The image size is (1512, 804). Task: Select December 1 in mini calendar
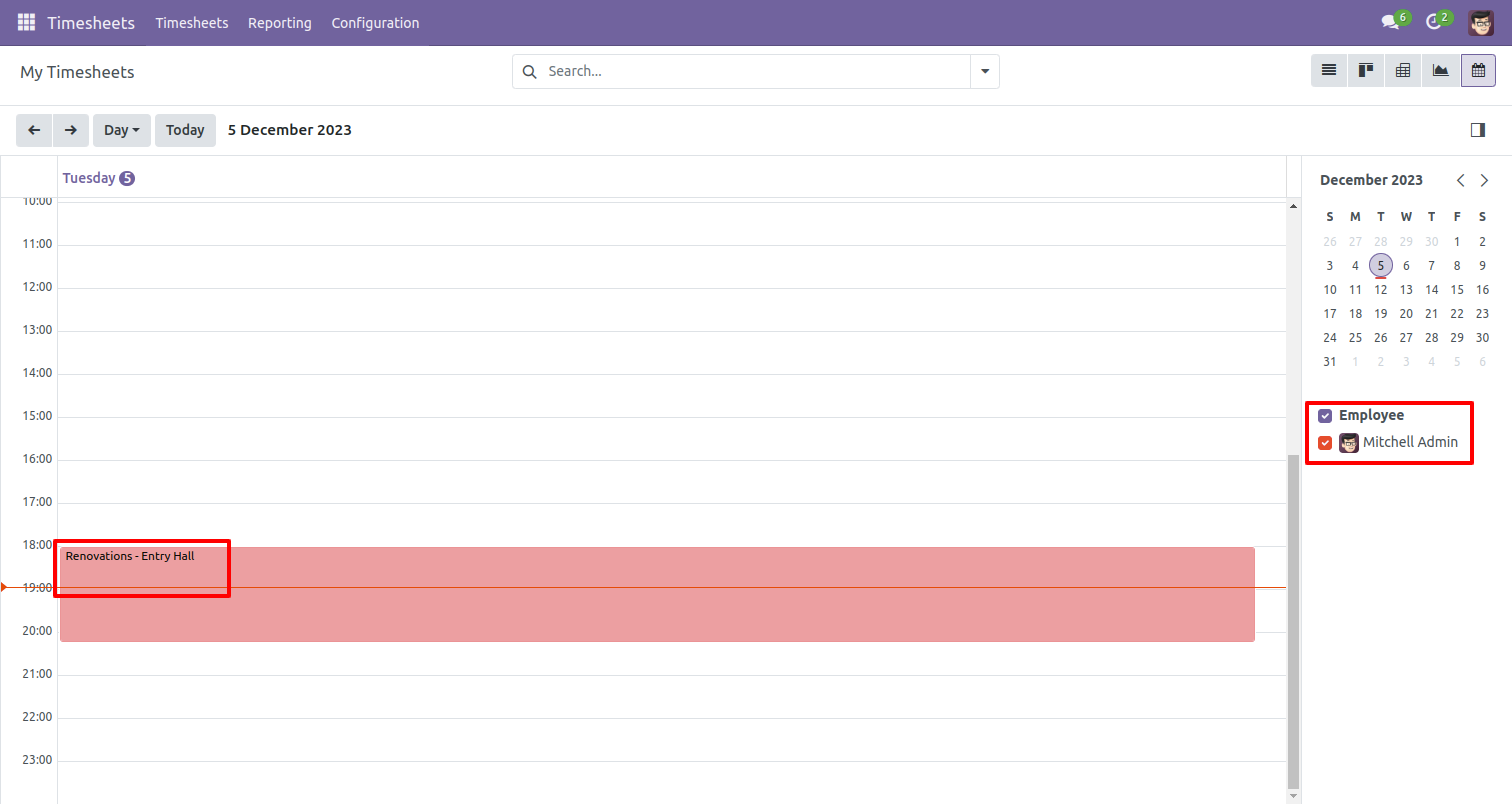pos(1457,242)
